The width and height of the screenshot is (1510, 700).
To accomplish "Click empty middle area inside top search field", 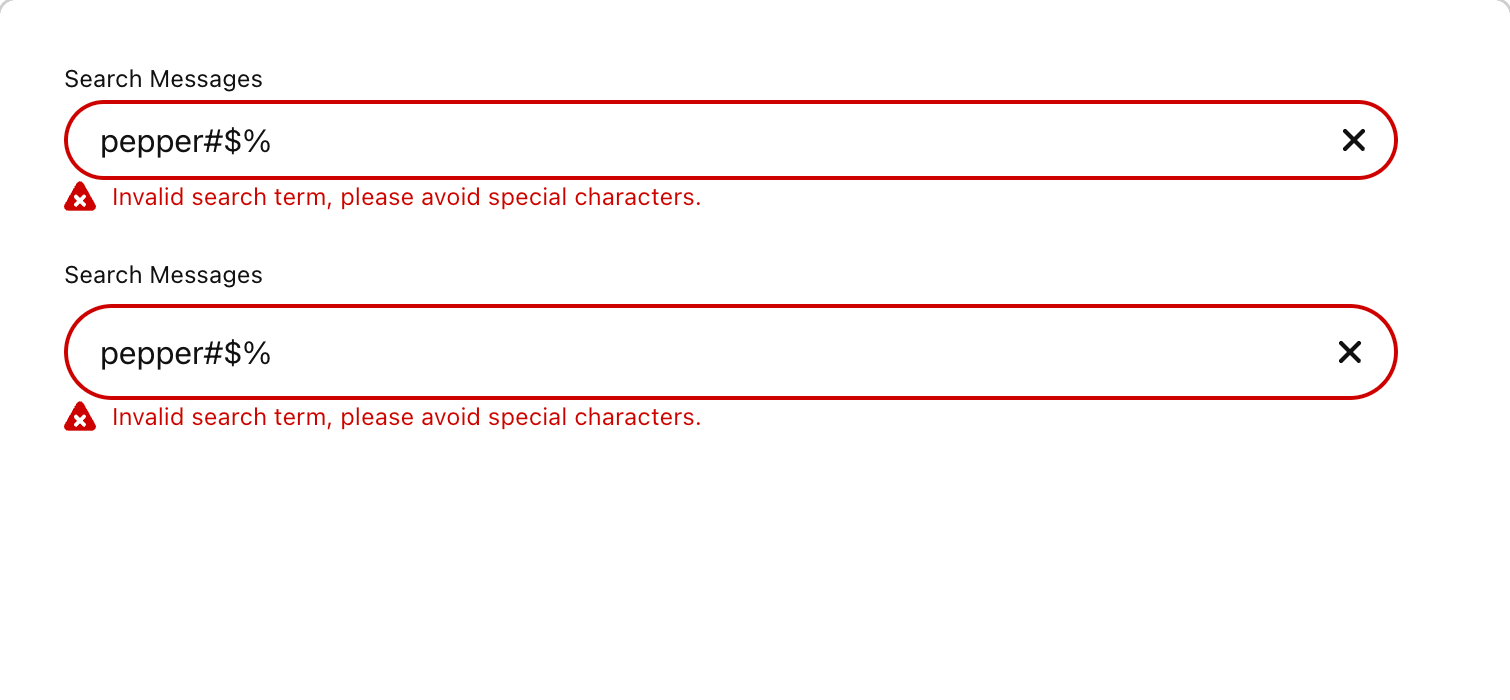I will (x=800, y=141).
